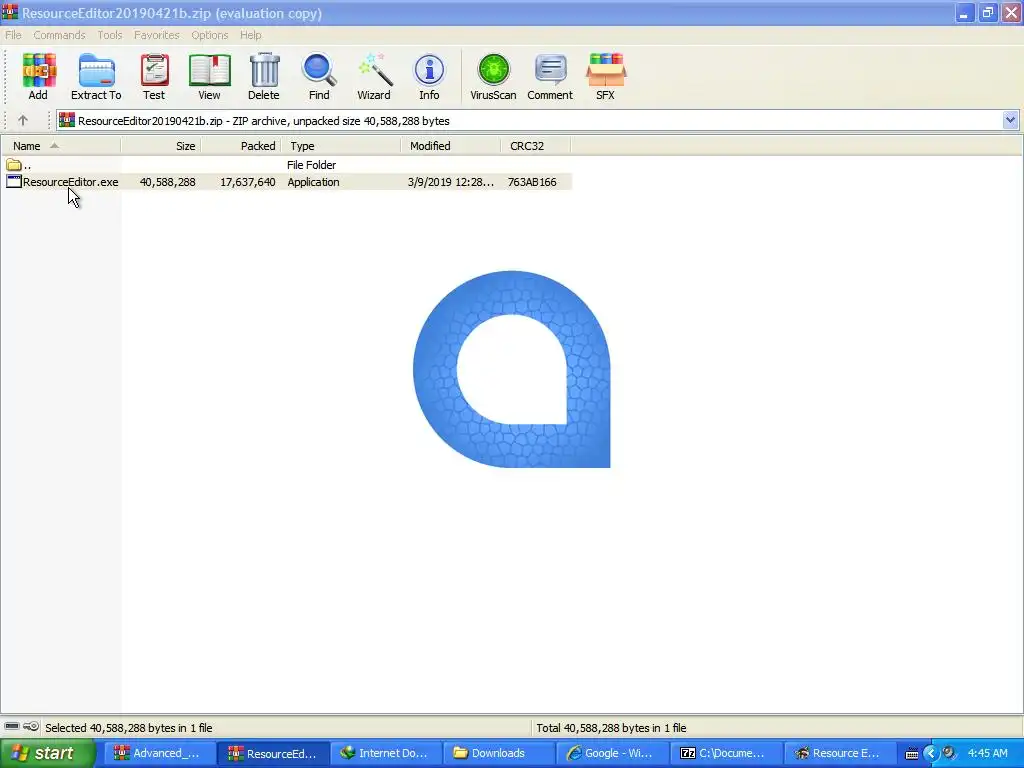Convert archive with SFX tool
The image size is (1024, 768).
click(605, 76)
